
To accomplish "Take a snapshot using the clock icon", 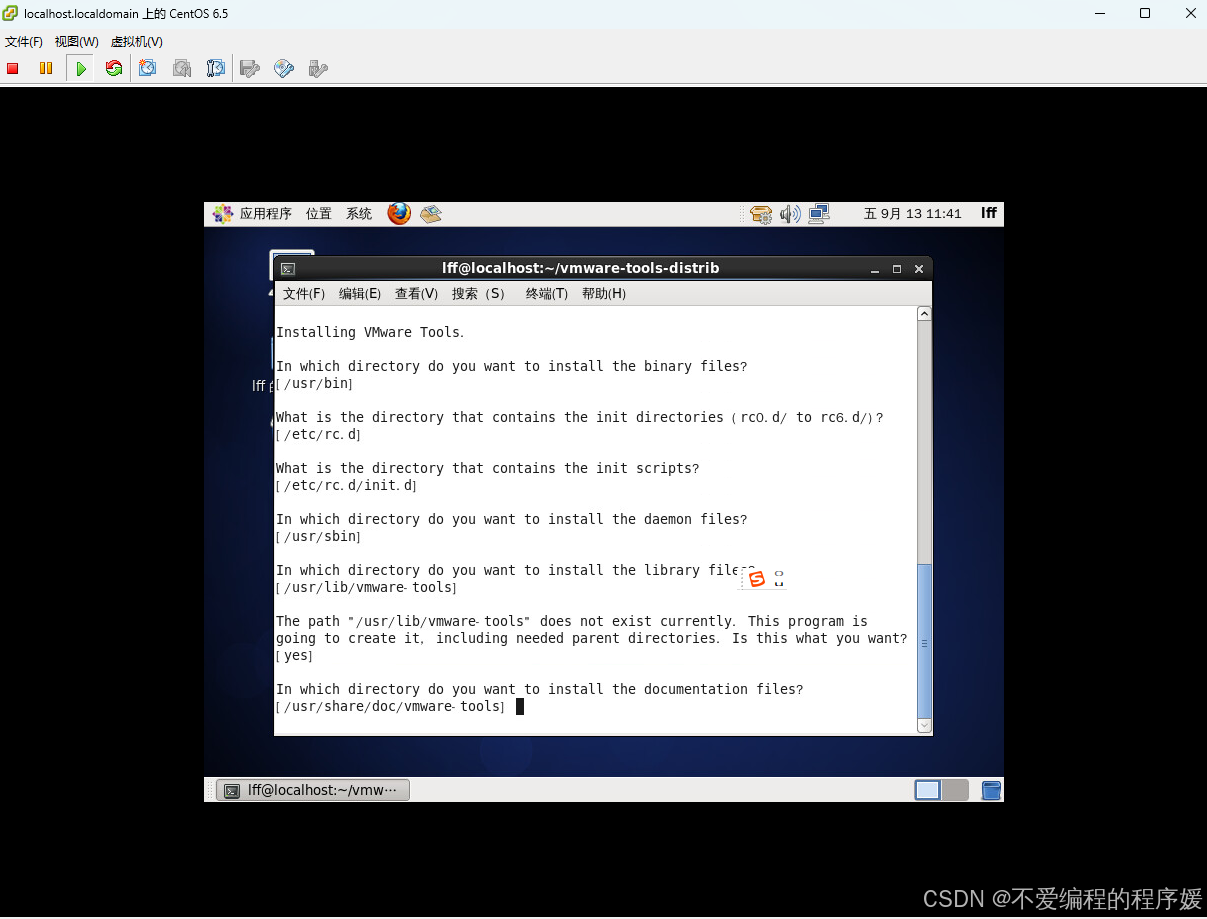I will (x=148, y=68).
